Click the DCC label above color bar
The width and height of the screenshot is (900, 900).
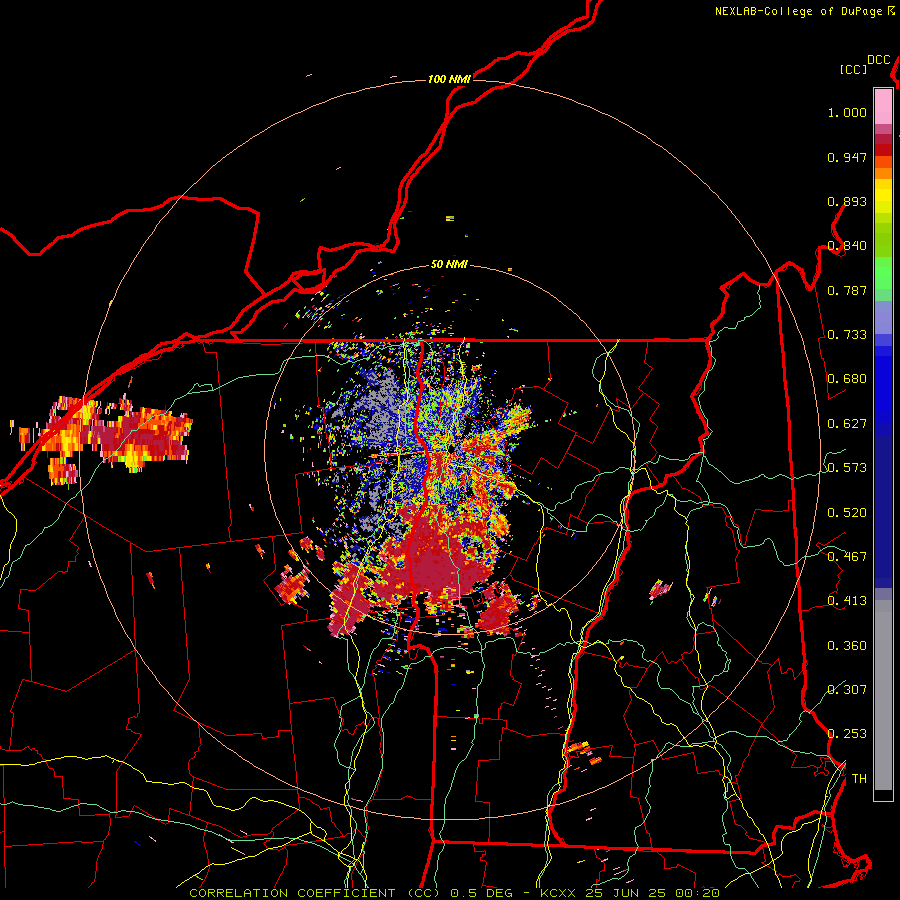click(879, 59)
